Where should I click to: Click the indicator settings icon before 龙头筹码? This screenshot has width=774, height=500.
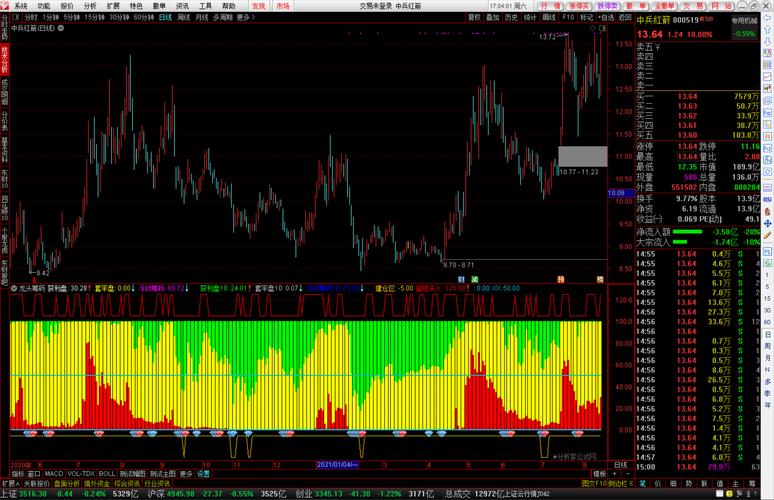[x=14, y=288]
